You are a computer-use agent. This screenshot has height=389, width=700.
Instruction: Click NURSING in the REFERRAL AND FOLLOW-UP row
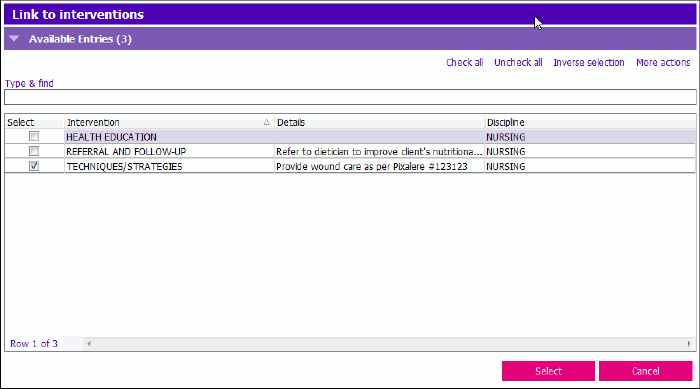pyautogui.click(x=505, y=151)
